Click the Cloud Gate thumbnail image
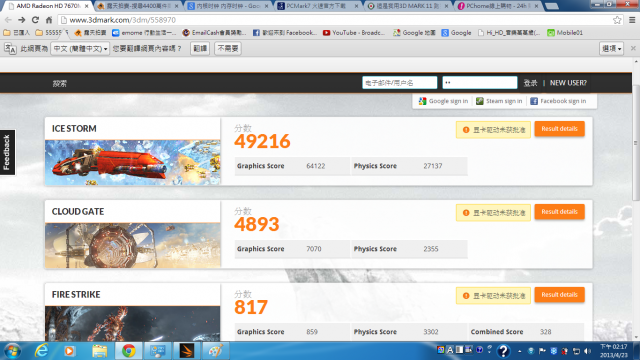The image size is (640, 360). [133, 245]
